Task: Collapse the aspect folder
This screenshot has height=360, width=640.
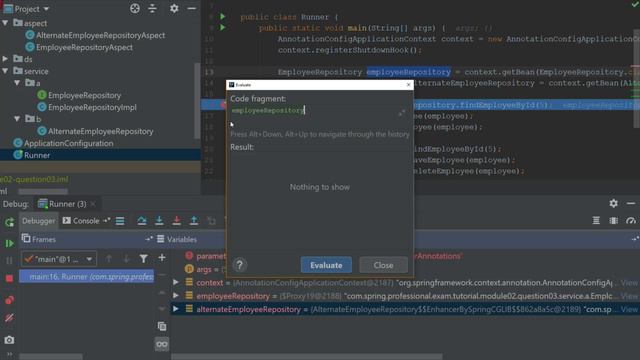Action: pos(5,23)
